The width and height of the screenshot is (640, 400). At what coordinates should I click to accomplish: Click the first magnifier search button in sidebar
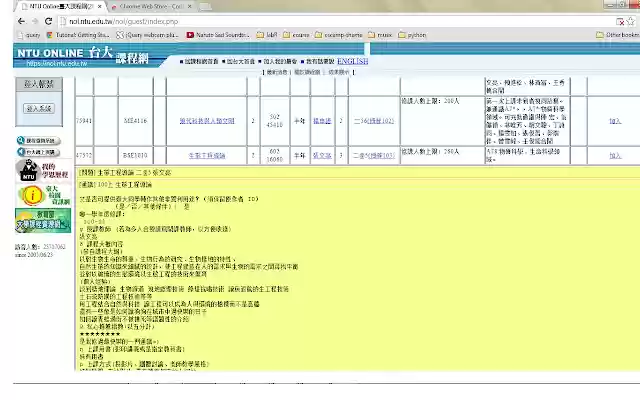(39, 141)
